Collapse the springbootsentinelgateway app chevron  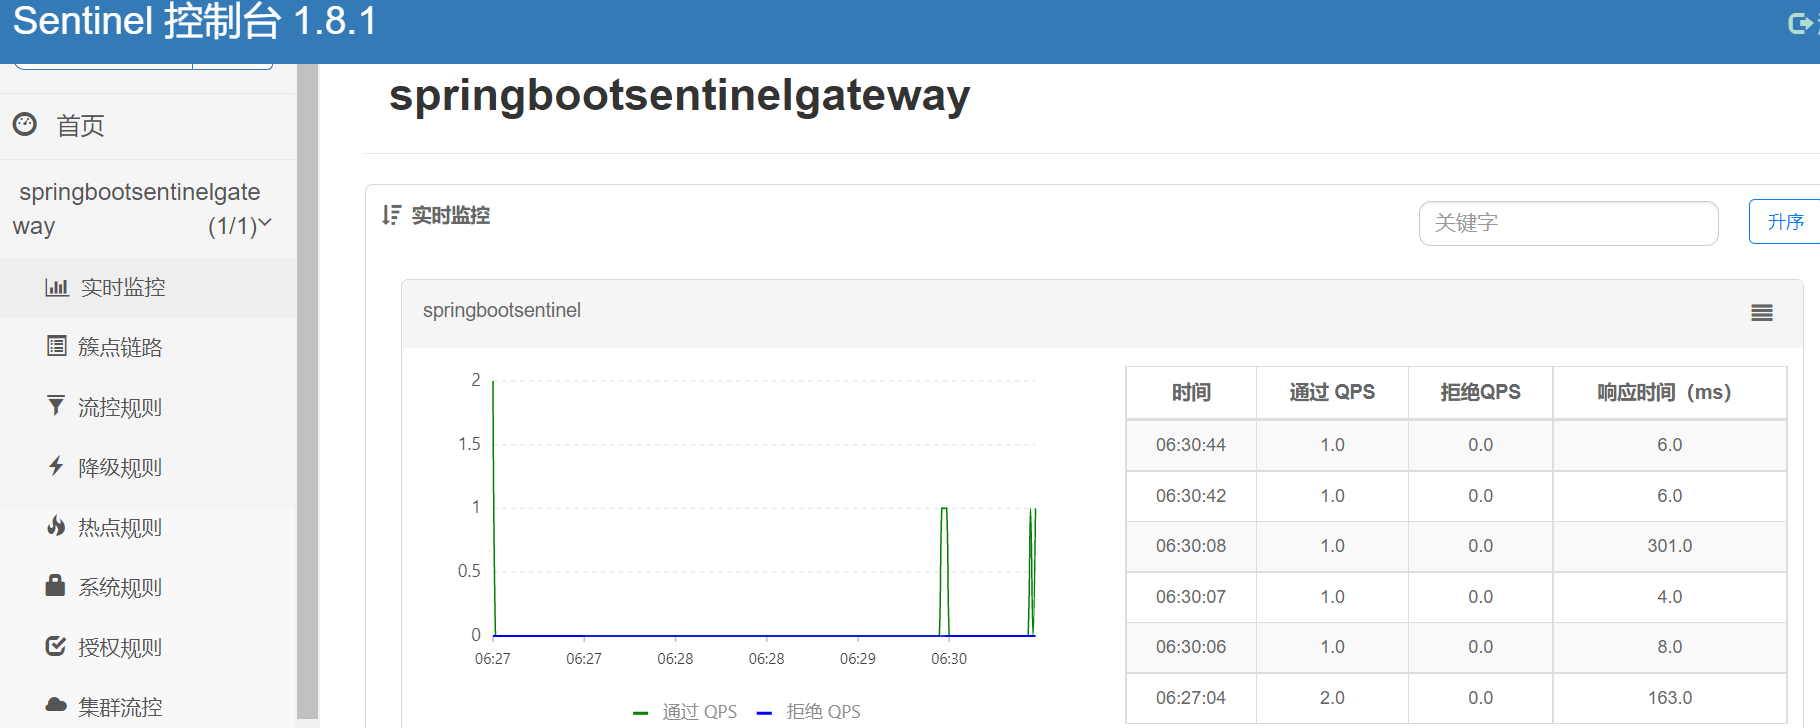click(x=265, y=223)
